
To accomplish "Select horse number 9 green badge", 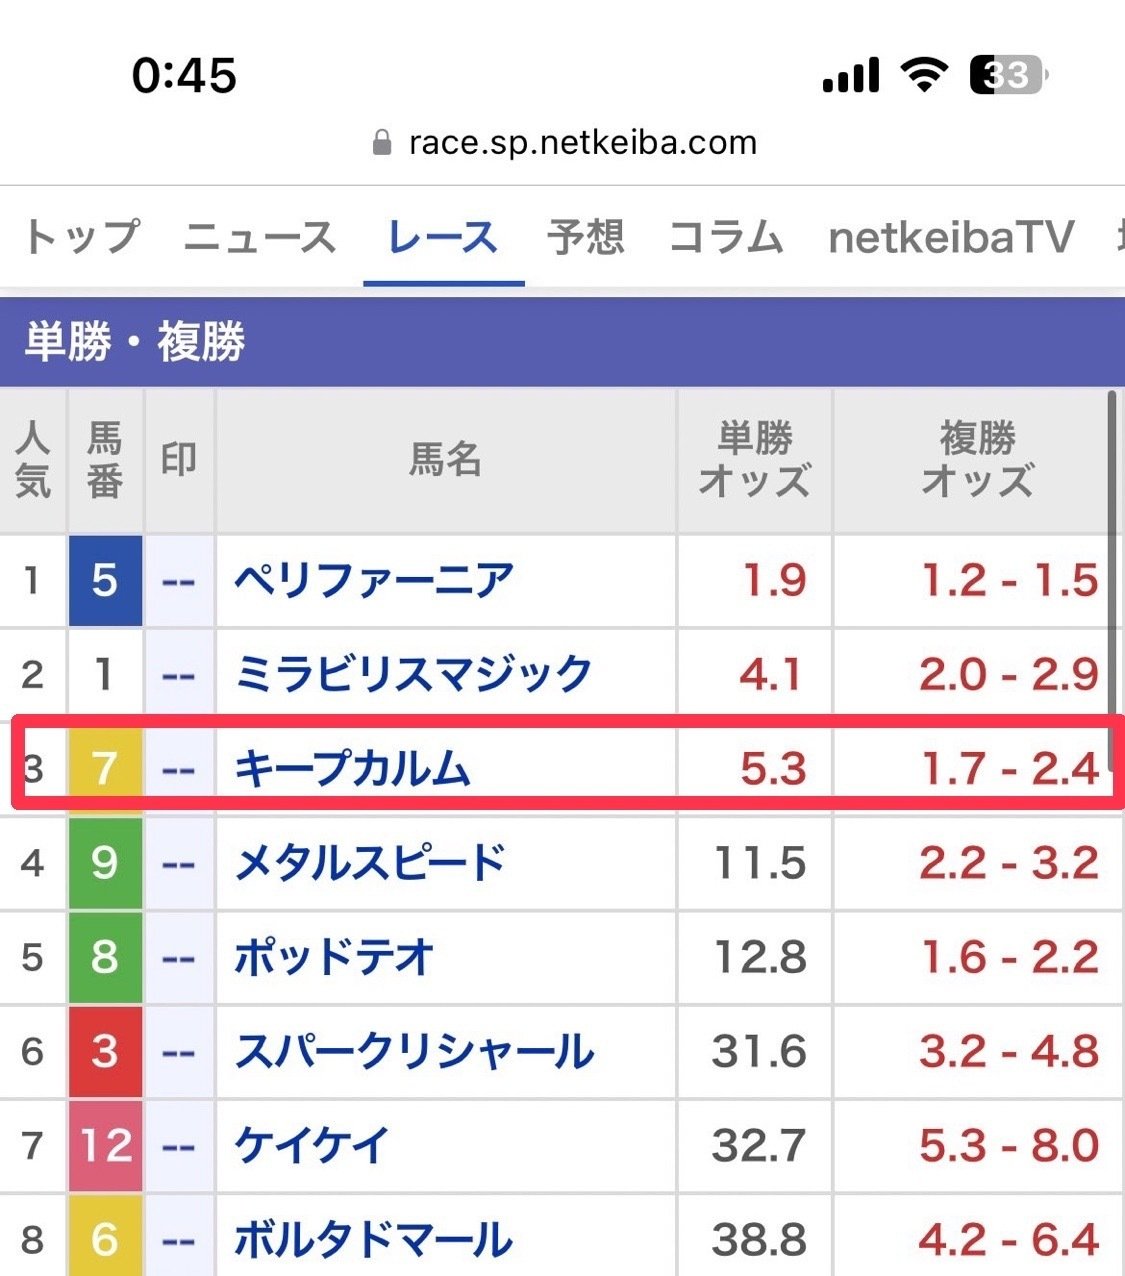I will click(x=105, y=863).
